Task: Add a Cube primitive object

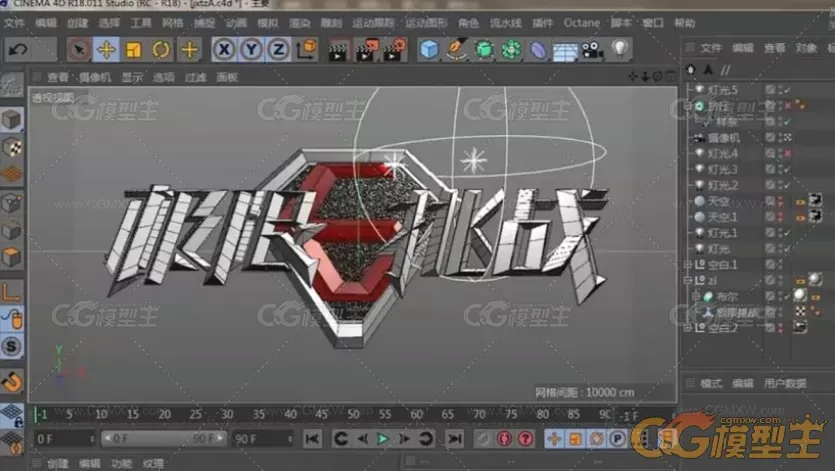Action: pyautogui.click(x=429, y=50)
